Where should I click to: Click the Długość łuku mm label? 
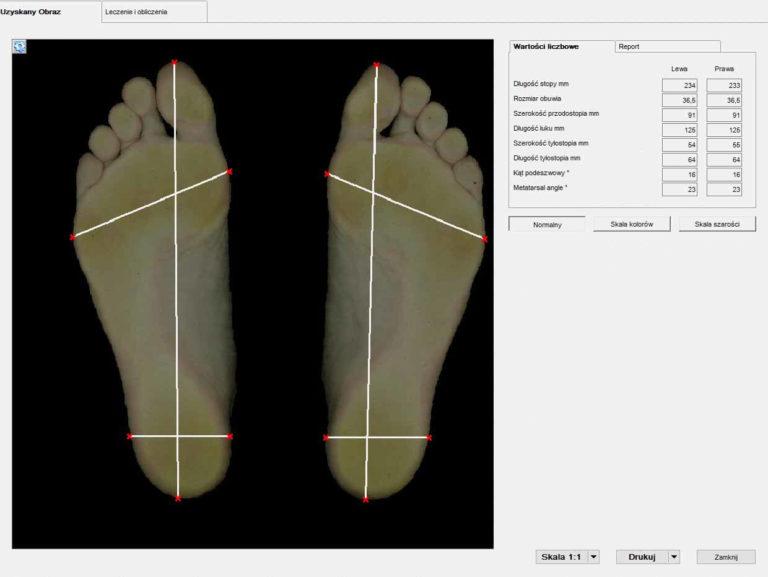539,128
